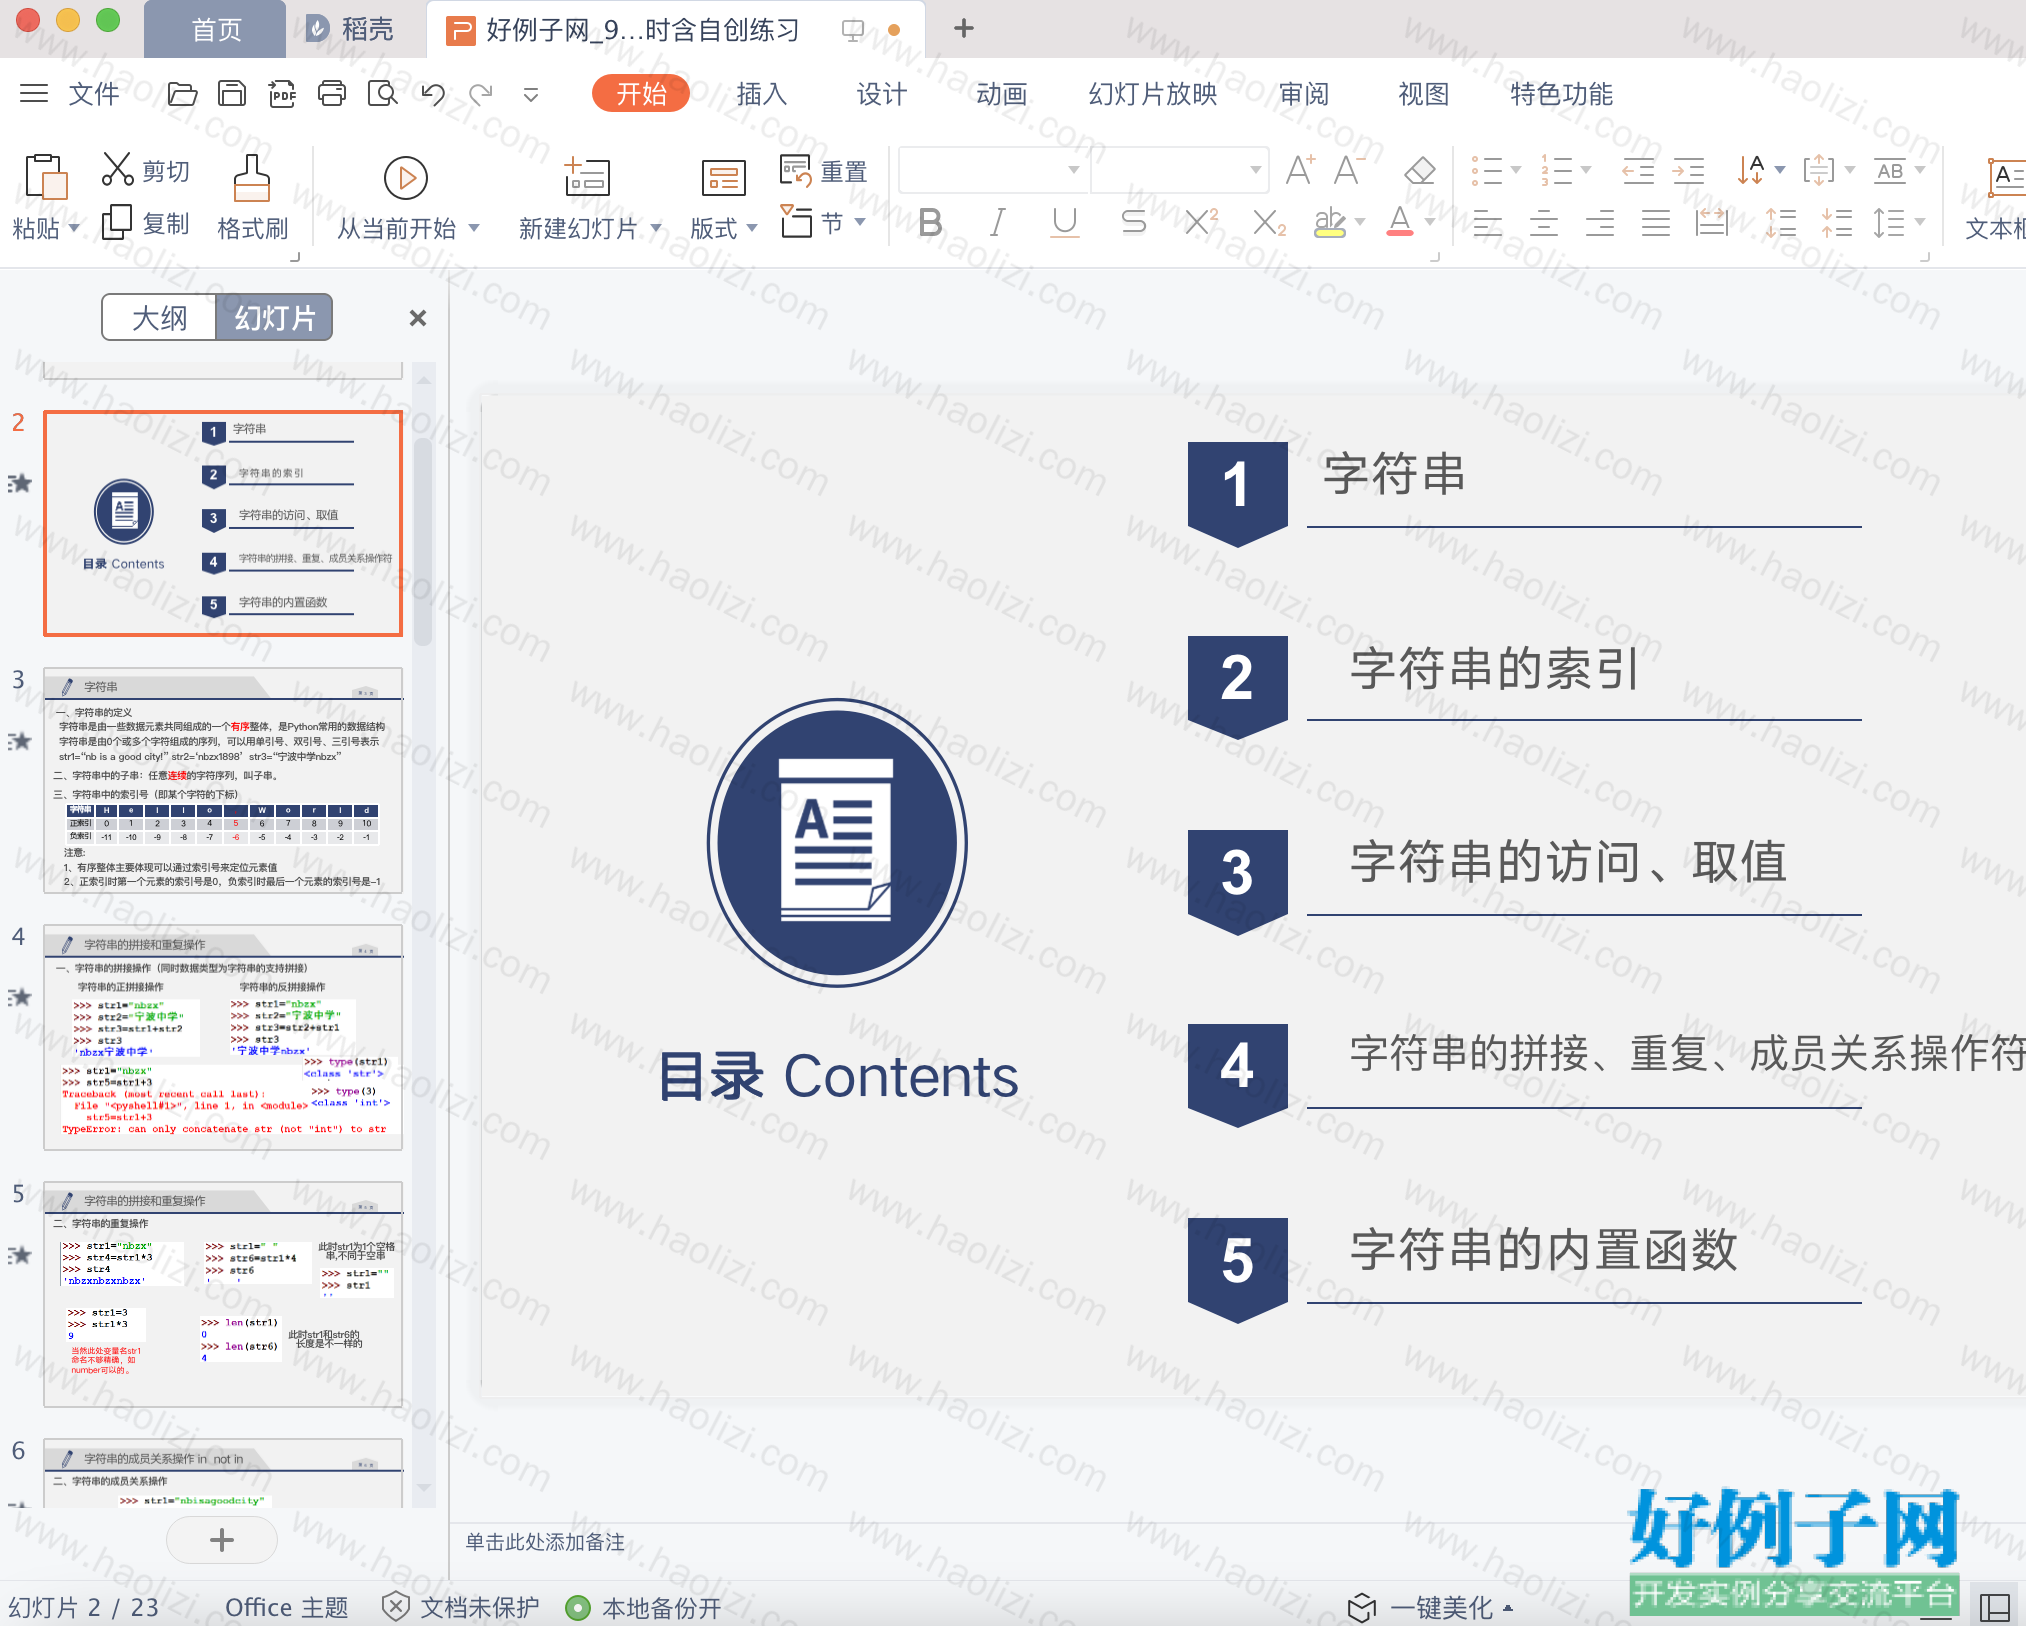This screenshot has height=1626, width=2026.
Task: Reset slide with 重置 button
Action: point(824,171)
